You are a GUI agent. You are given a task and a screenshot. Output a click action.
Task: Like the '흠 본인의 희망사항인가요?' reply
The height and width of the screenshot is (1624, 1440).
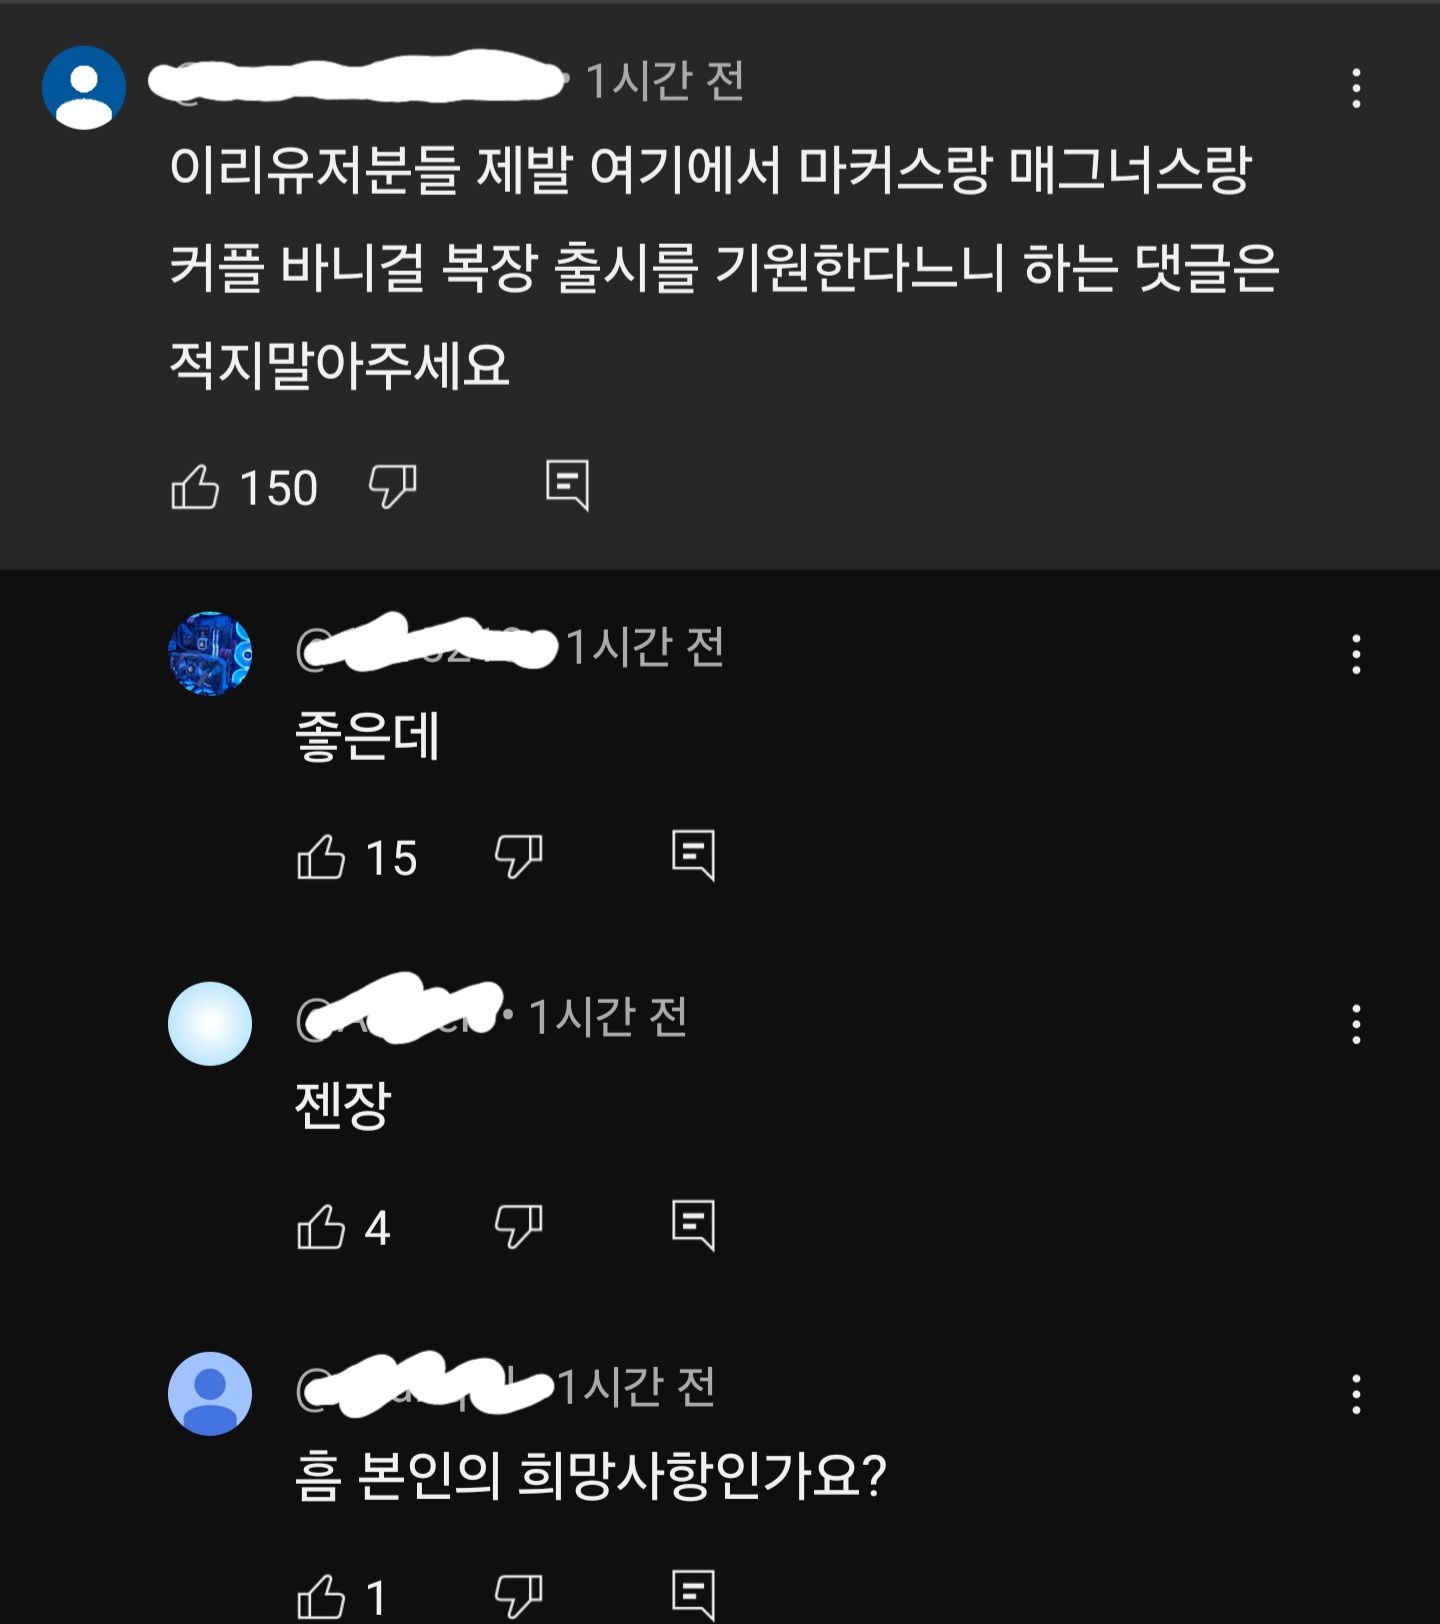pyautogui.click(x=321, y=1596)
